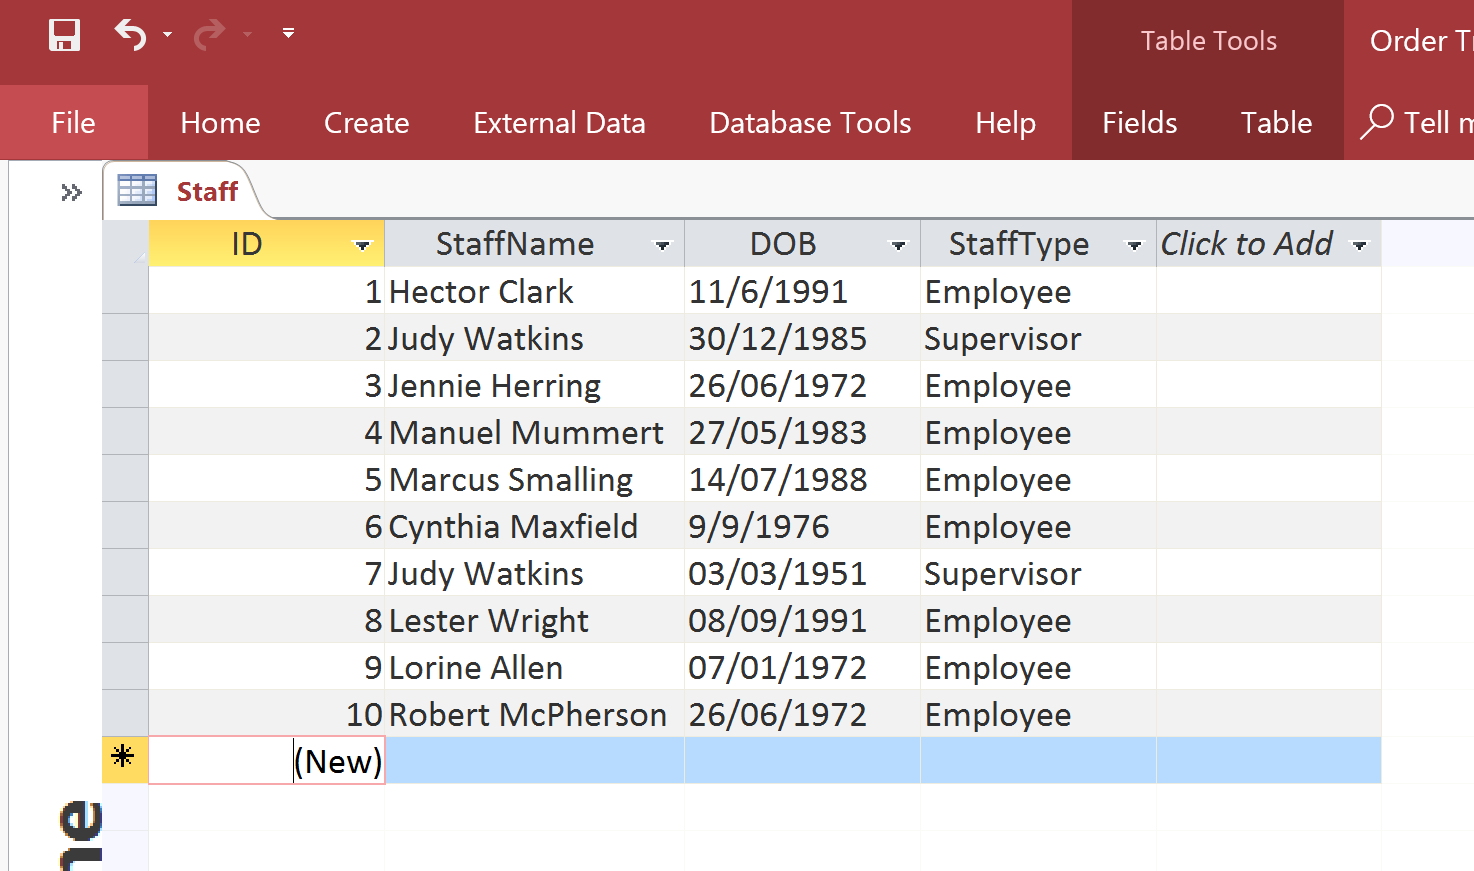This screenshot has height=871, width=1474.
Task: Open the Customize Quick Access Toolbar arrow
Action: point(288,33)
